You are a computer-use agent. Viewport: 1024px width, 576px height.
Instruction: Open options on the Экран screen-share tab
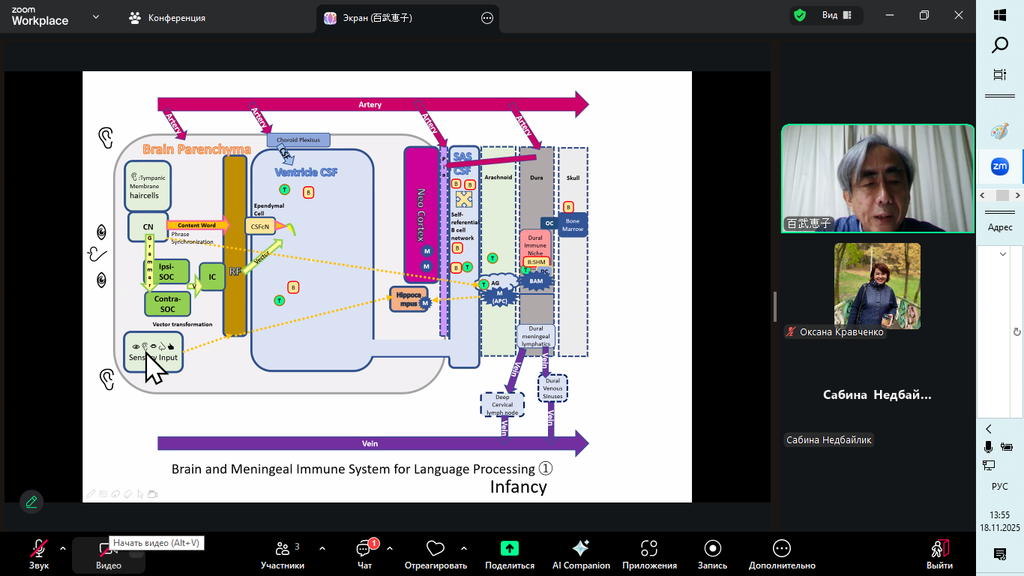click(487, 18)
